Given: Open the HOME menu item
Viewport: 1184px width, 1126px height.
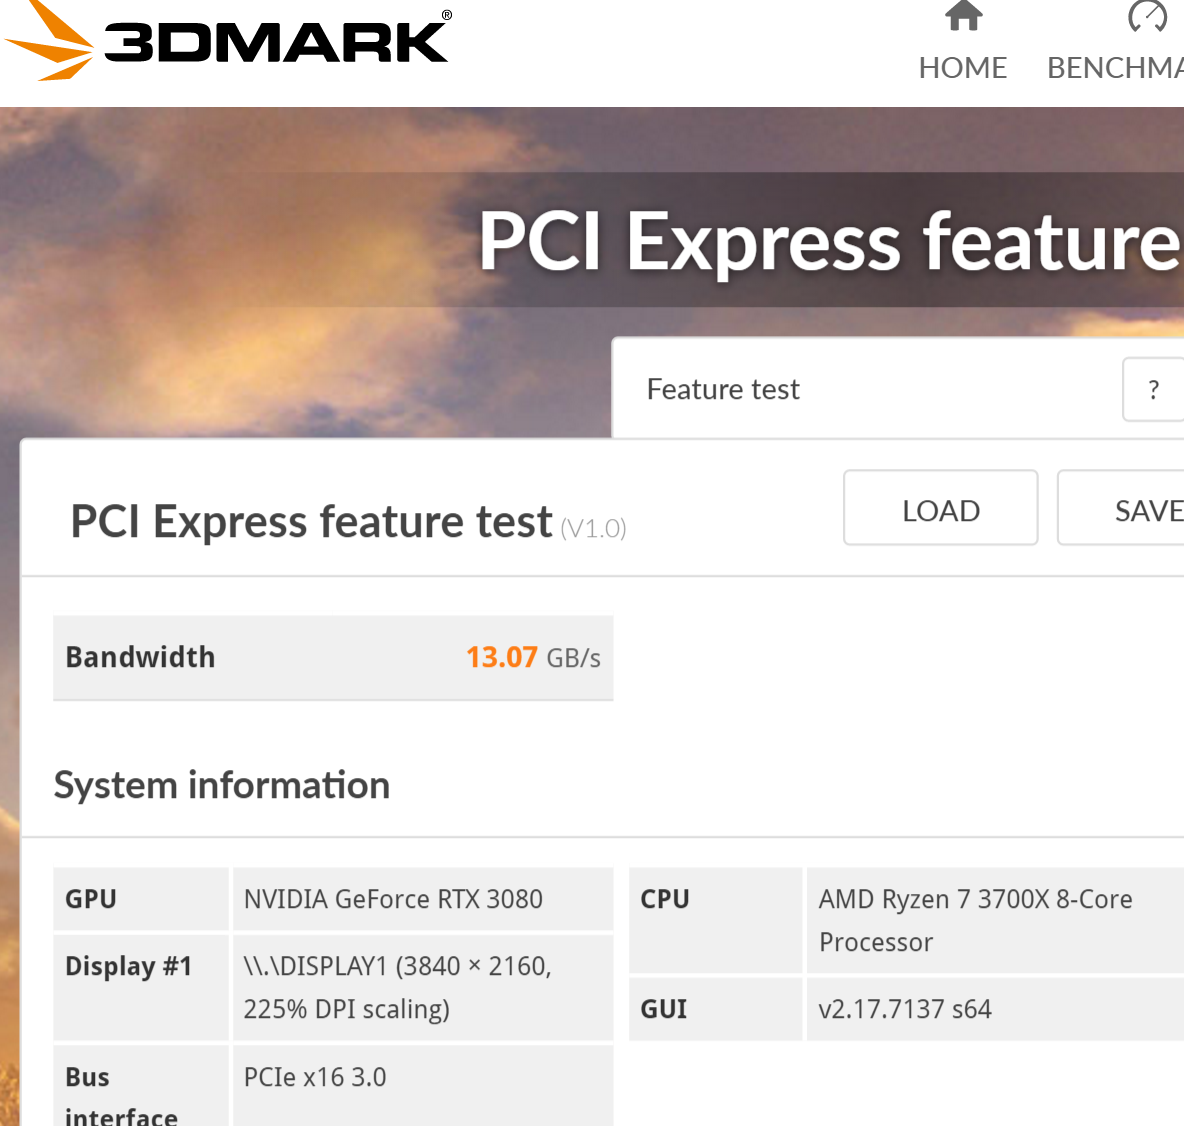Looking at the screenshot, I should 963,68.
